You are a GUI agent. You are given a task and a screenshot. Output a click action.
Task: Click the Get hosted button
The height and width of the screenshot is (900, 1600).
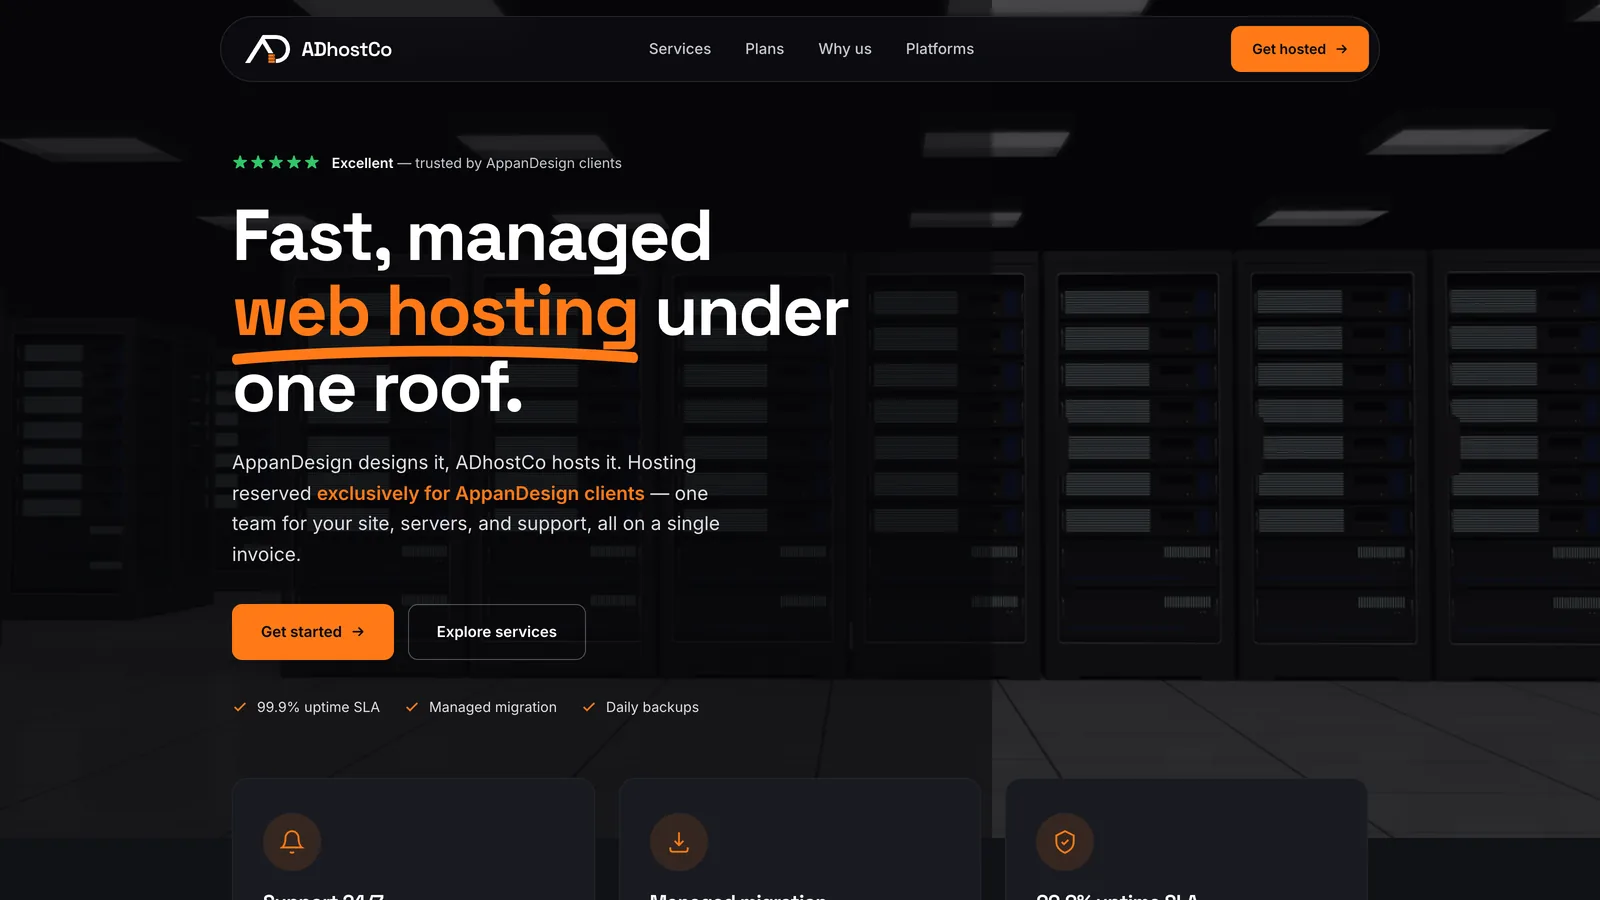1300,49
